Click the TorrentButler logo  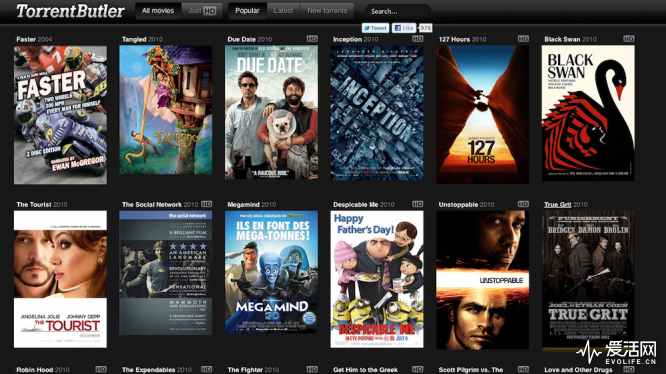tap(71, 11)
